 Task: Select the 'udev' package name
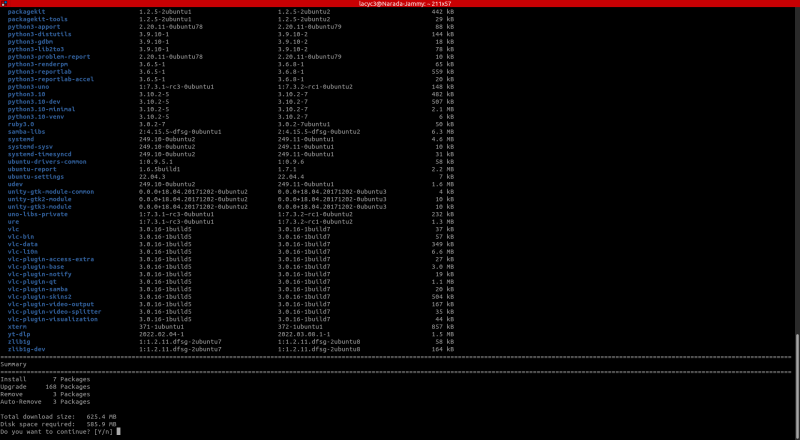tap(15, 184)
